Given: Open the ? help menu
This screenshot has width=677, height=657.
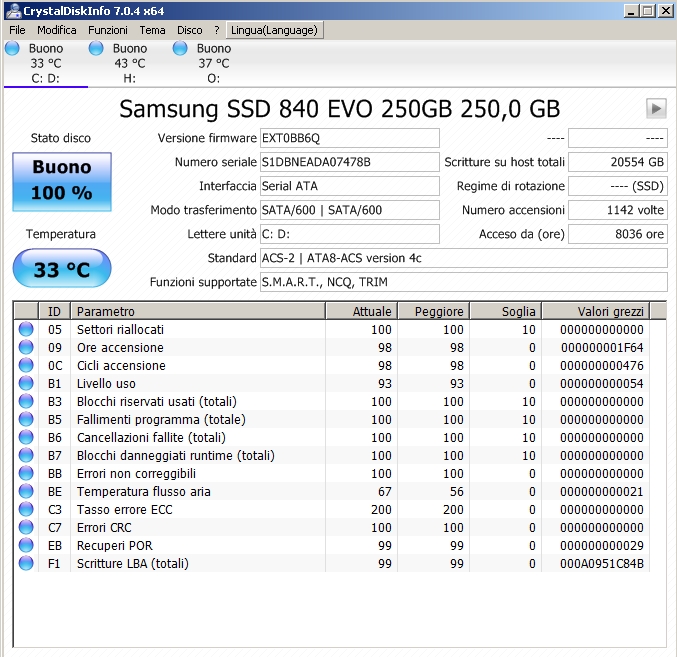Looking at the screenshot, I should click(x=217, y=30).
